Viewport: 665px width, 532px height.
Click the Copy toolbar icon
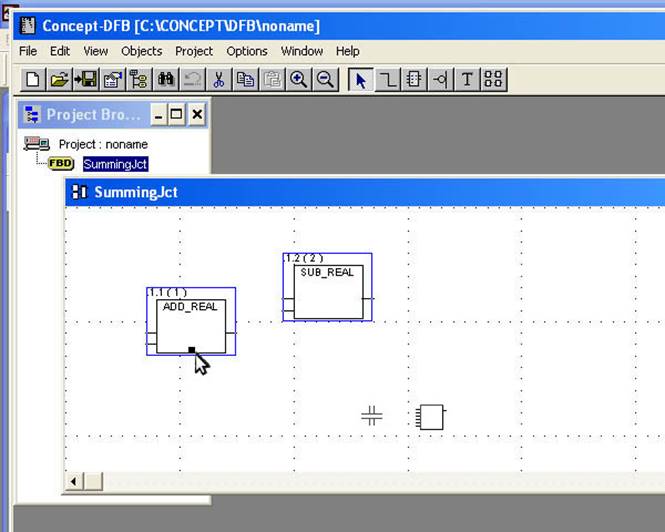[x=245, y=79]
